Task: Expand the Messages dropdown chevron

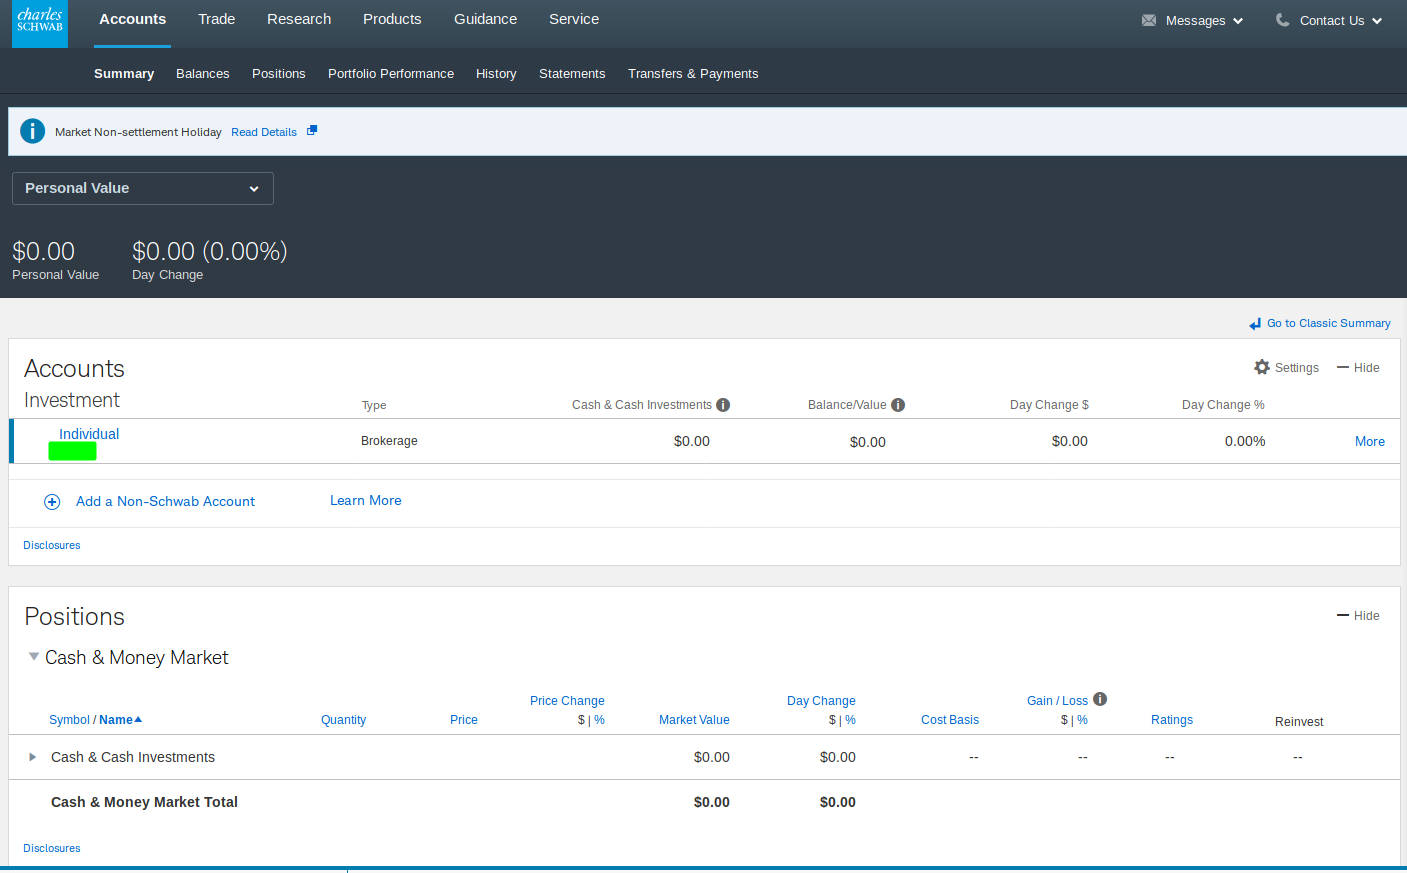Action: (1238, 21)
